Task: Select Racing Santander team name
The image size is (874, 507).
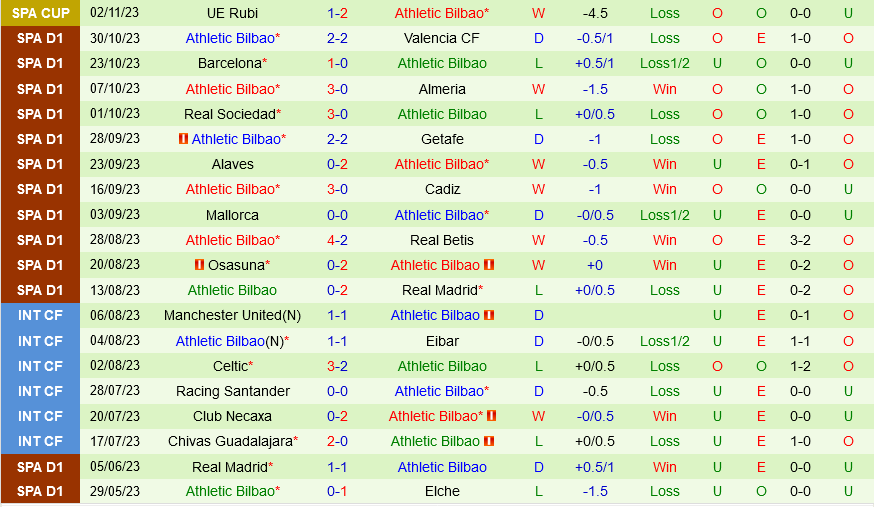Action: click(x=232, y=391)
